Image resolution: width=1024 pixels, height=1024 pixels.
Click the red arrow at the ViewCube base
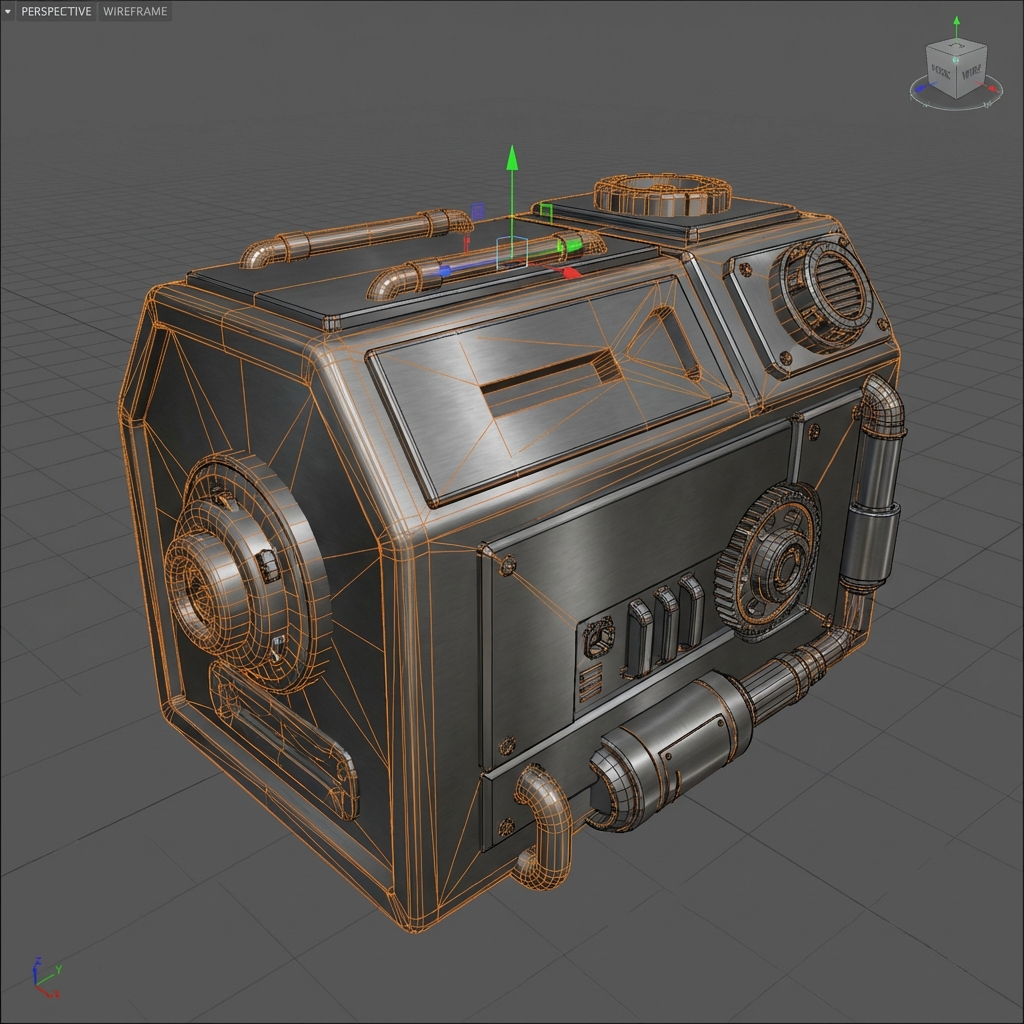(x=993, y=88)
